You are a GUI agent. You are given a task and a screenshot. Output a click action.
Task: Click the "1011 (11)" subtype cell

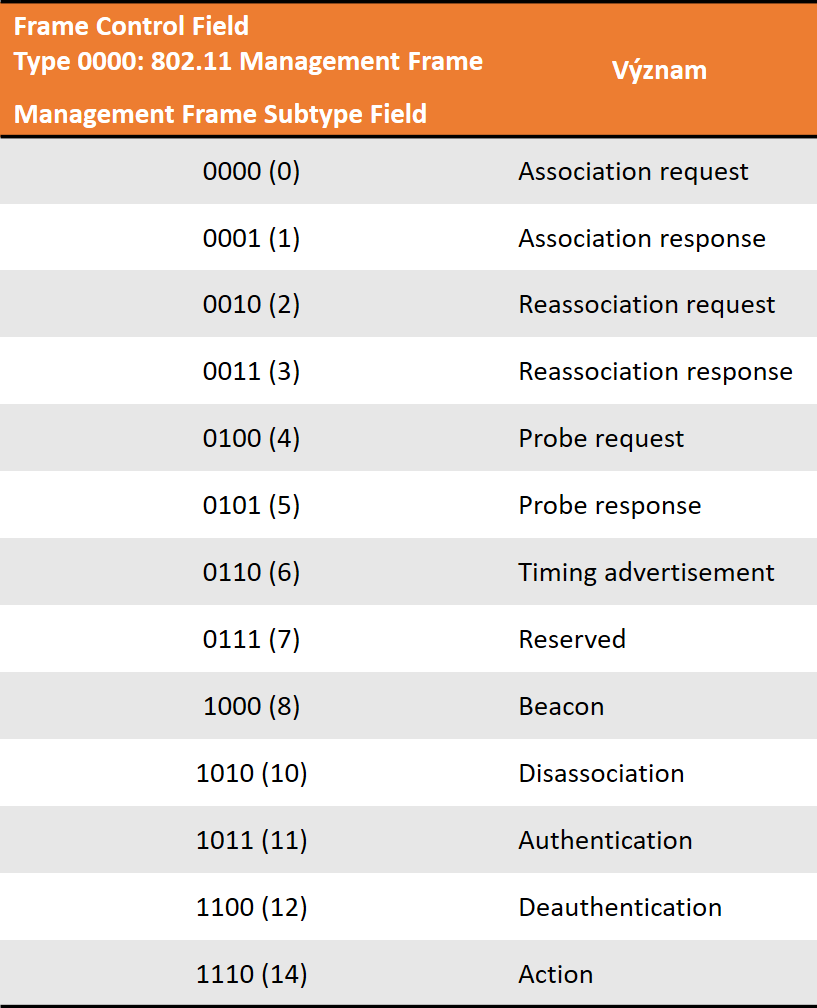click(x=251, y=841)
